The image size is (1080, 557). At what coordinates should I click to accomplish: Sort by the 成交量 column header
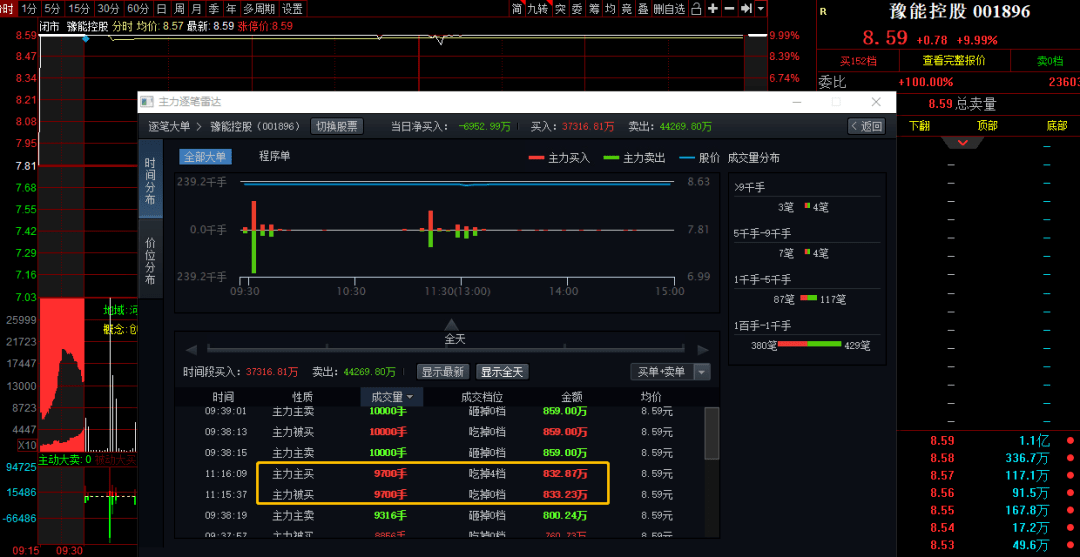tap(392, 397)
